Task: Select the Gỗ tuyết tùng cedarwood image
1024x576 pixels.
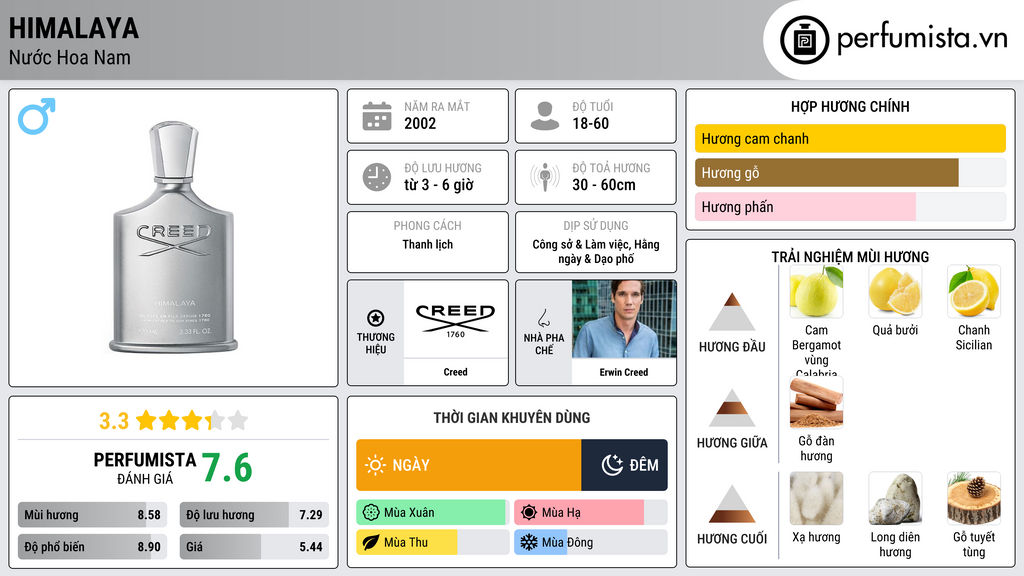Action: tap(974, 498)
